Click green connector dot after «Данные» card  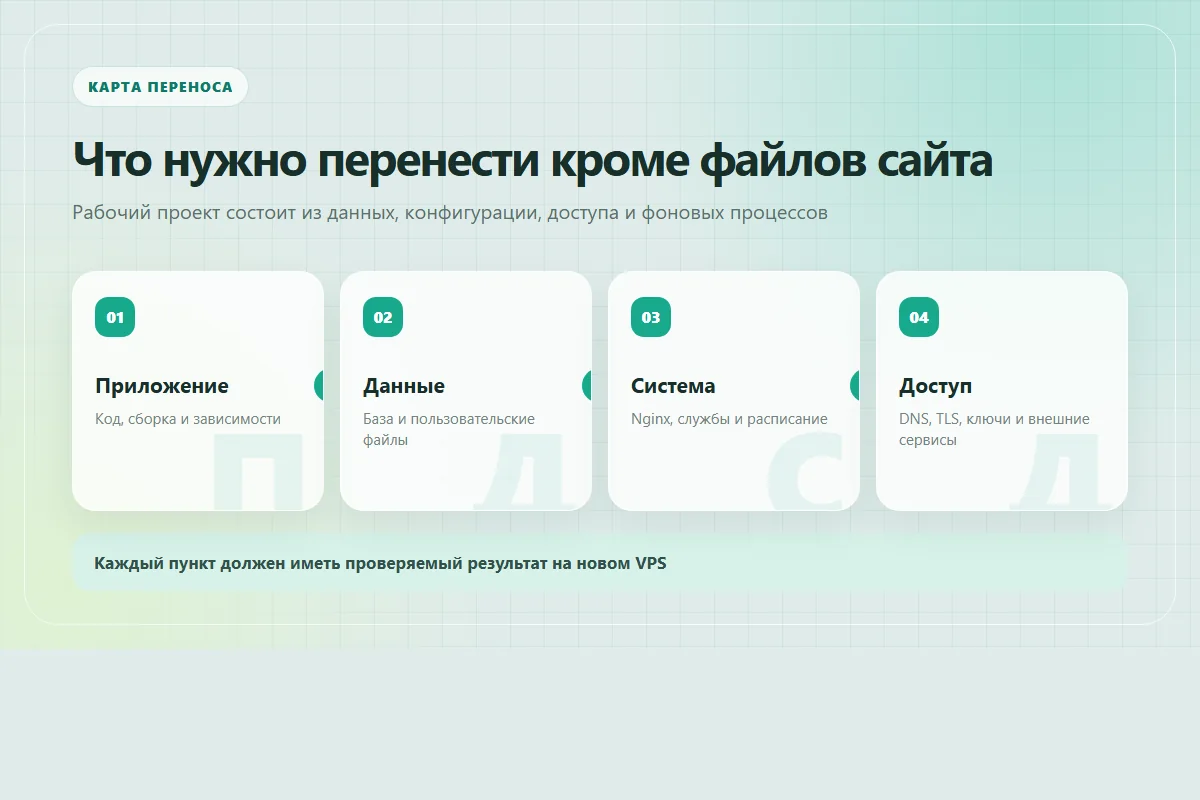click(x=587, y=385)
